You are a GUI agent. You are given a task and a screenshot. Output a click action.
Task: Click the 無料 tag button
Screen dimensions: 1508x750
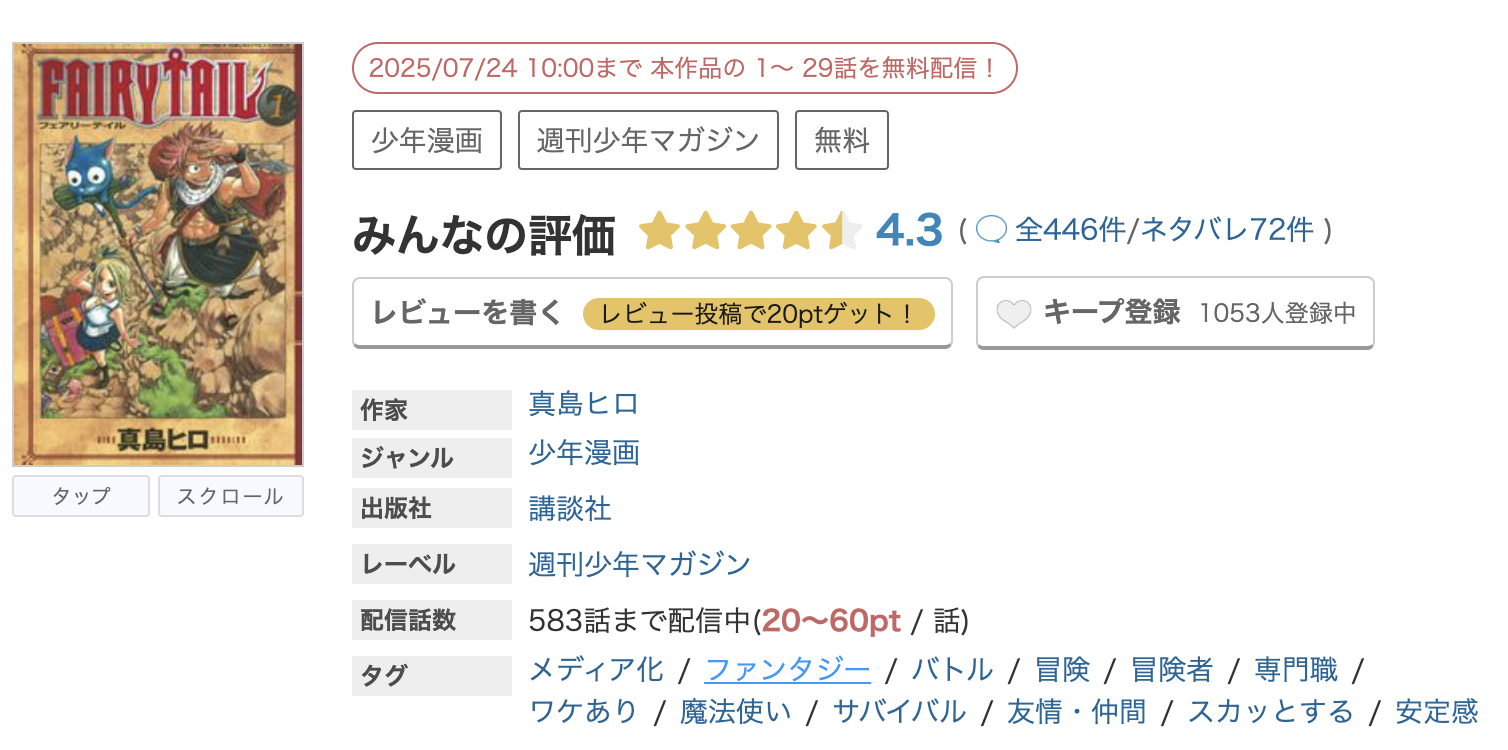pyautogui.click(x=842, y=140)
